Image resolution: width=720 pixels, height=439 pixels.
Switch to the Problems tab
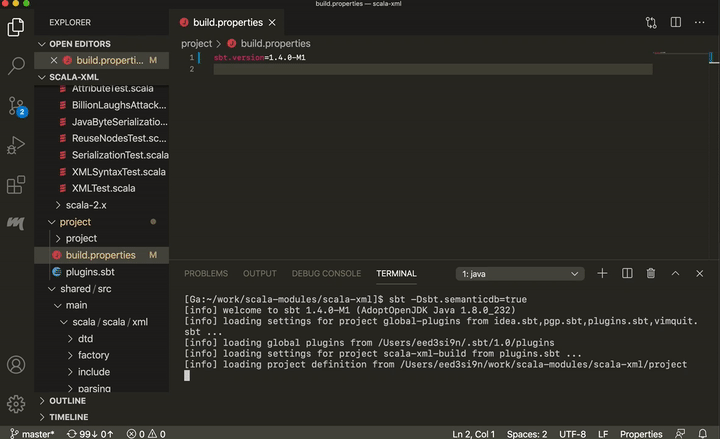click(206, 274)
